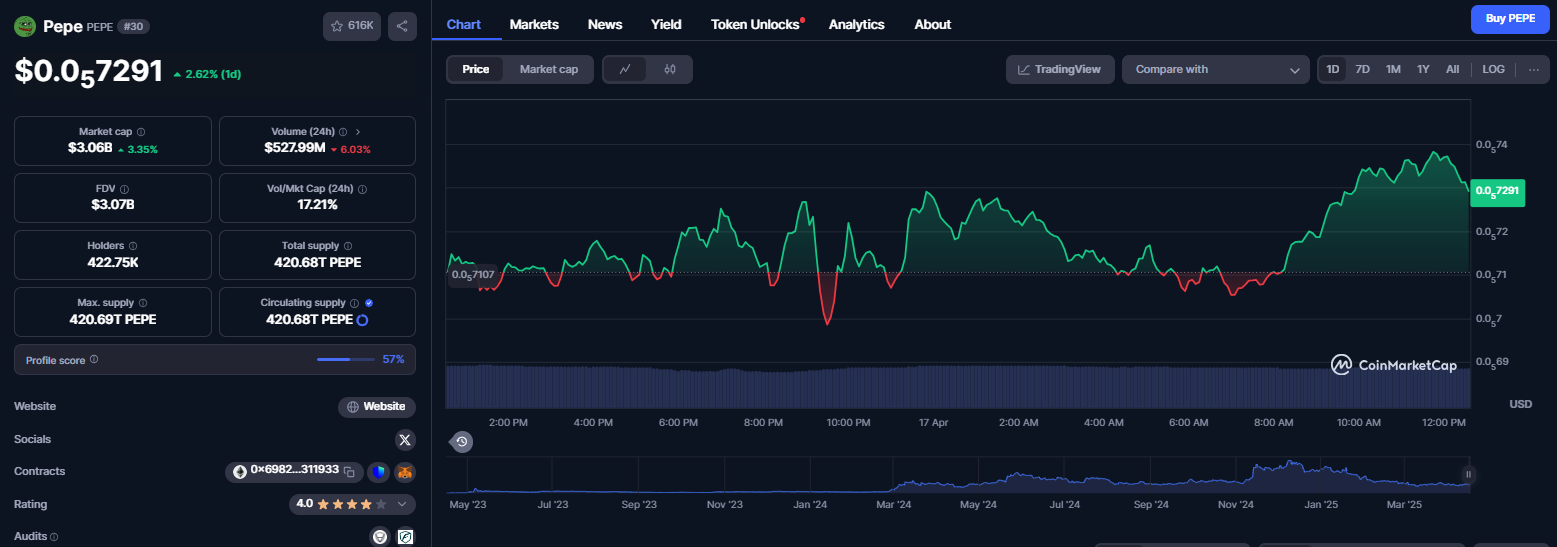This screenshot has width=1557, height=547.
Task: Open the Compare with dropdown
Action: 1215,69
